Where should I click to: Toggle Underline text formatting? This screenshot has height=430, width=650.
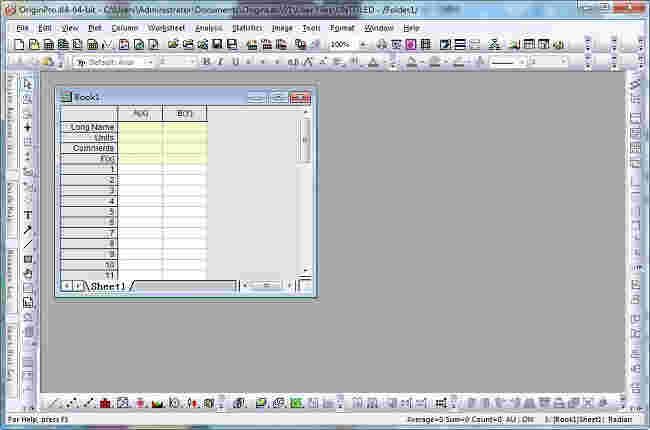point(235,62)
